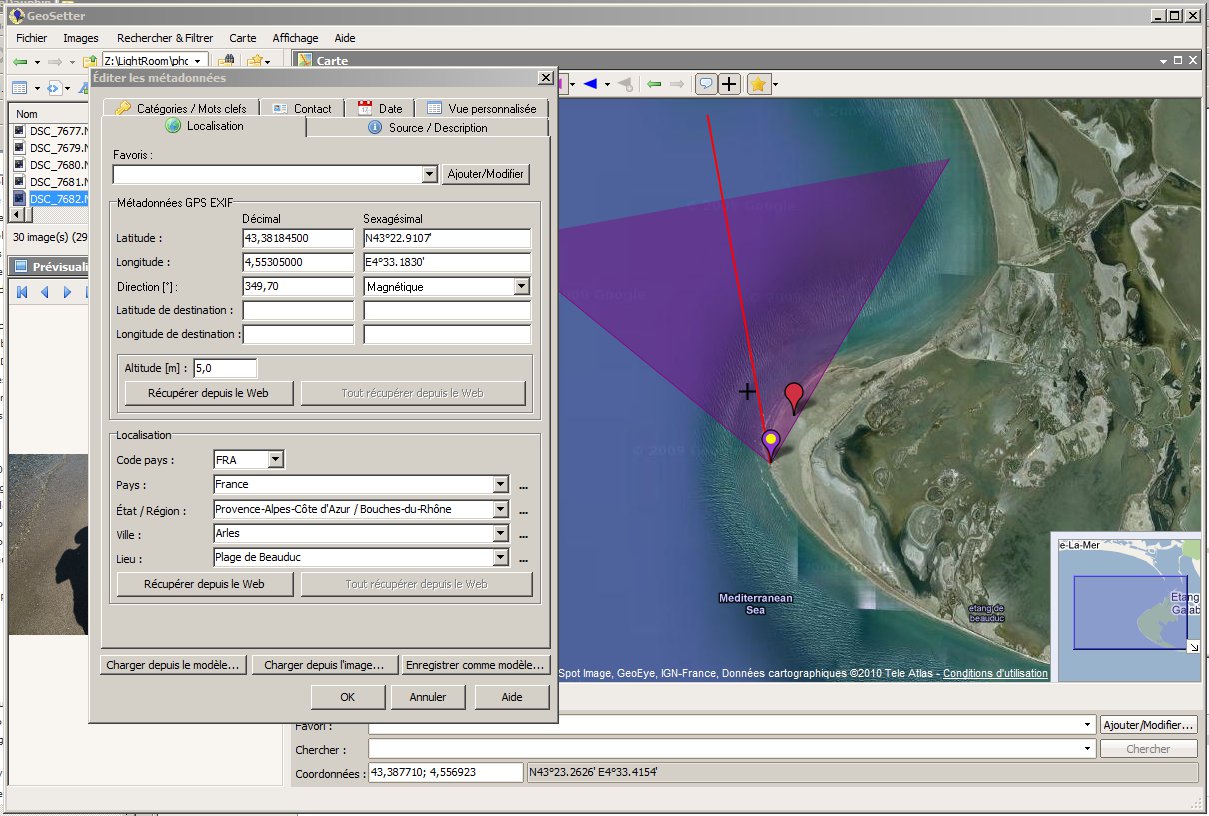Open the Carte menu

pyautogui.click(x=242, y=38)
